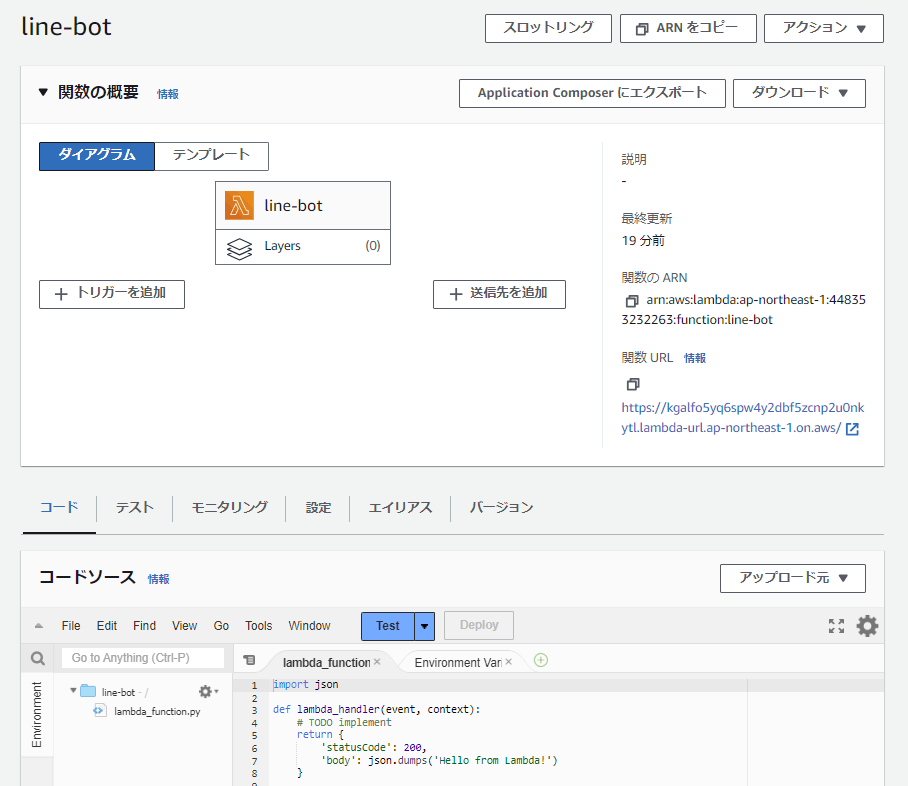The width and height of the screenshot is (908, 786).
Task: Open the File menu in editor
Action: tap(71, 626)
